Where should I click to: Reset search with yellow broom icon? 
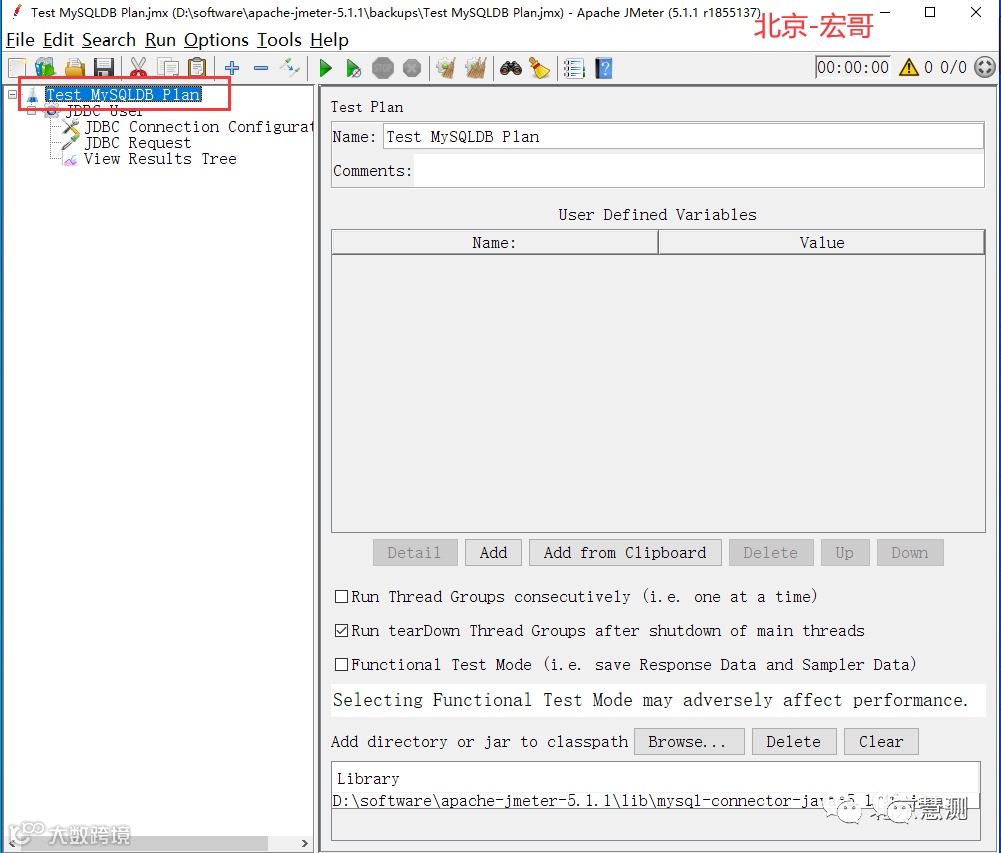coord(539,68)
